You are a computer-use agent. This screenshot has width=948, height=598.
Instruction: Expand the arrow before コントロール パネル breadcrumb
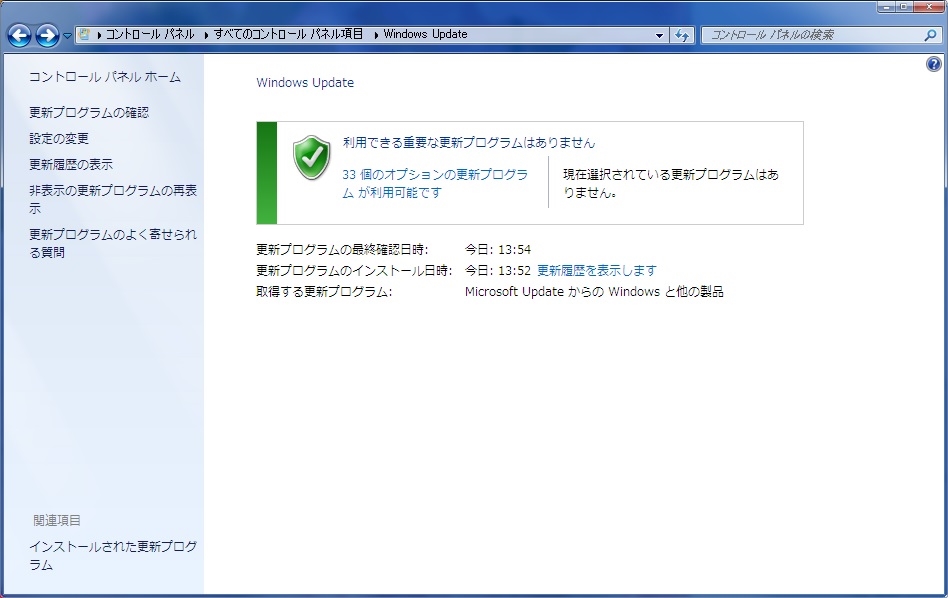point(99,35)
